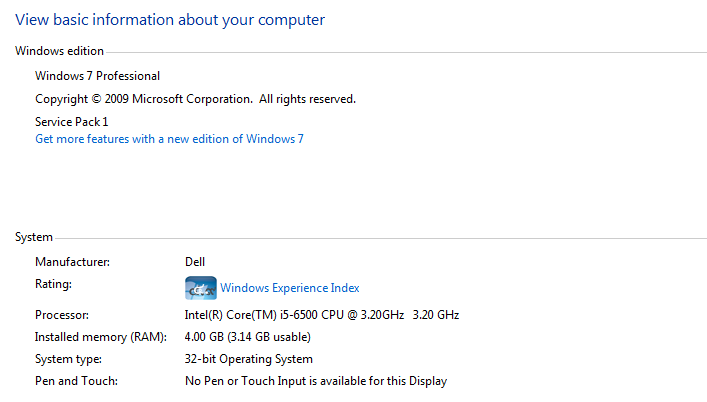Select the Service Pack 1 text

(x=72, y=122)
